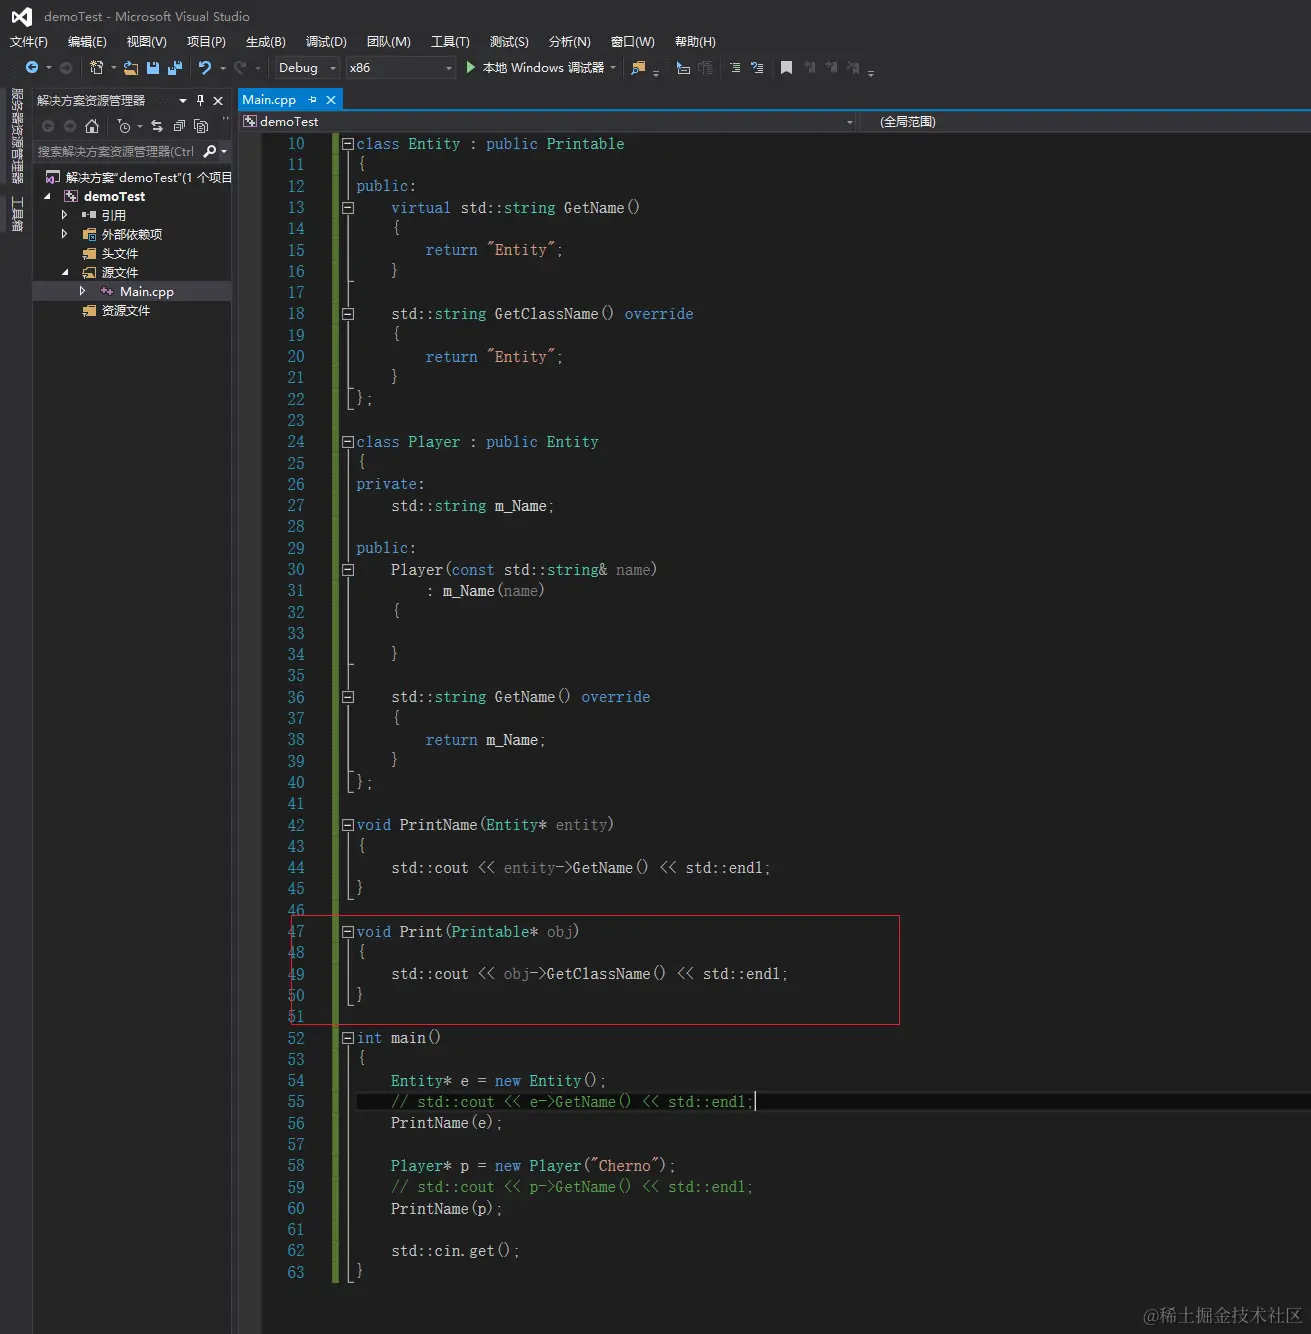Click Collapse All icon in Solution Explorer
The width and height of the screenshot is (1311, 1334).
point(179,126)
